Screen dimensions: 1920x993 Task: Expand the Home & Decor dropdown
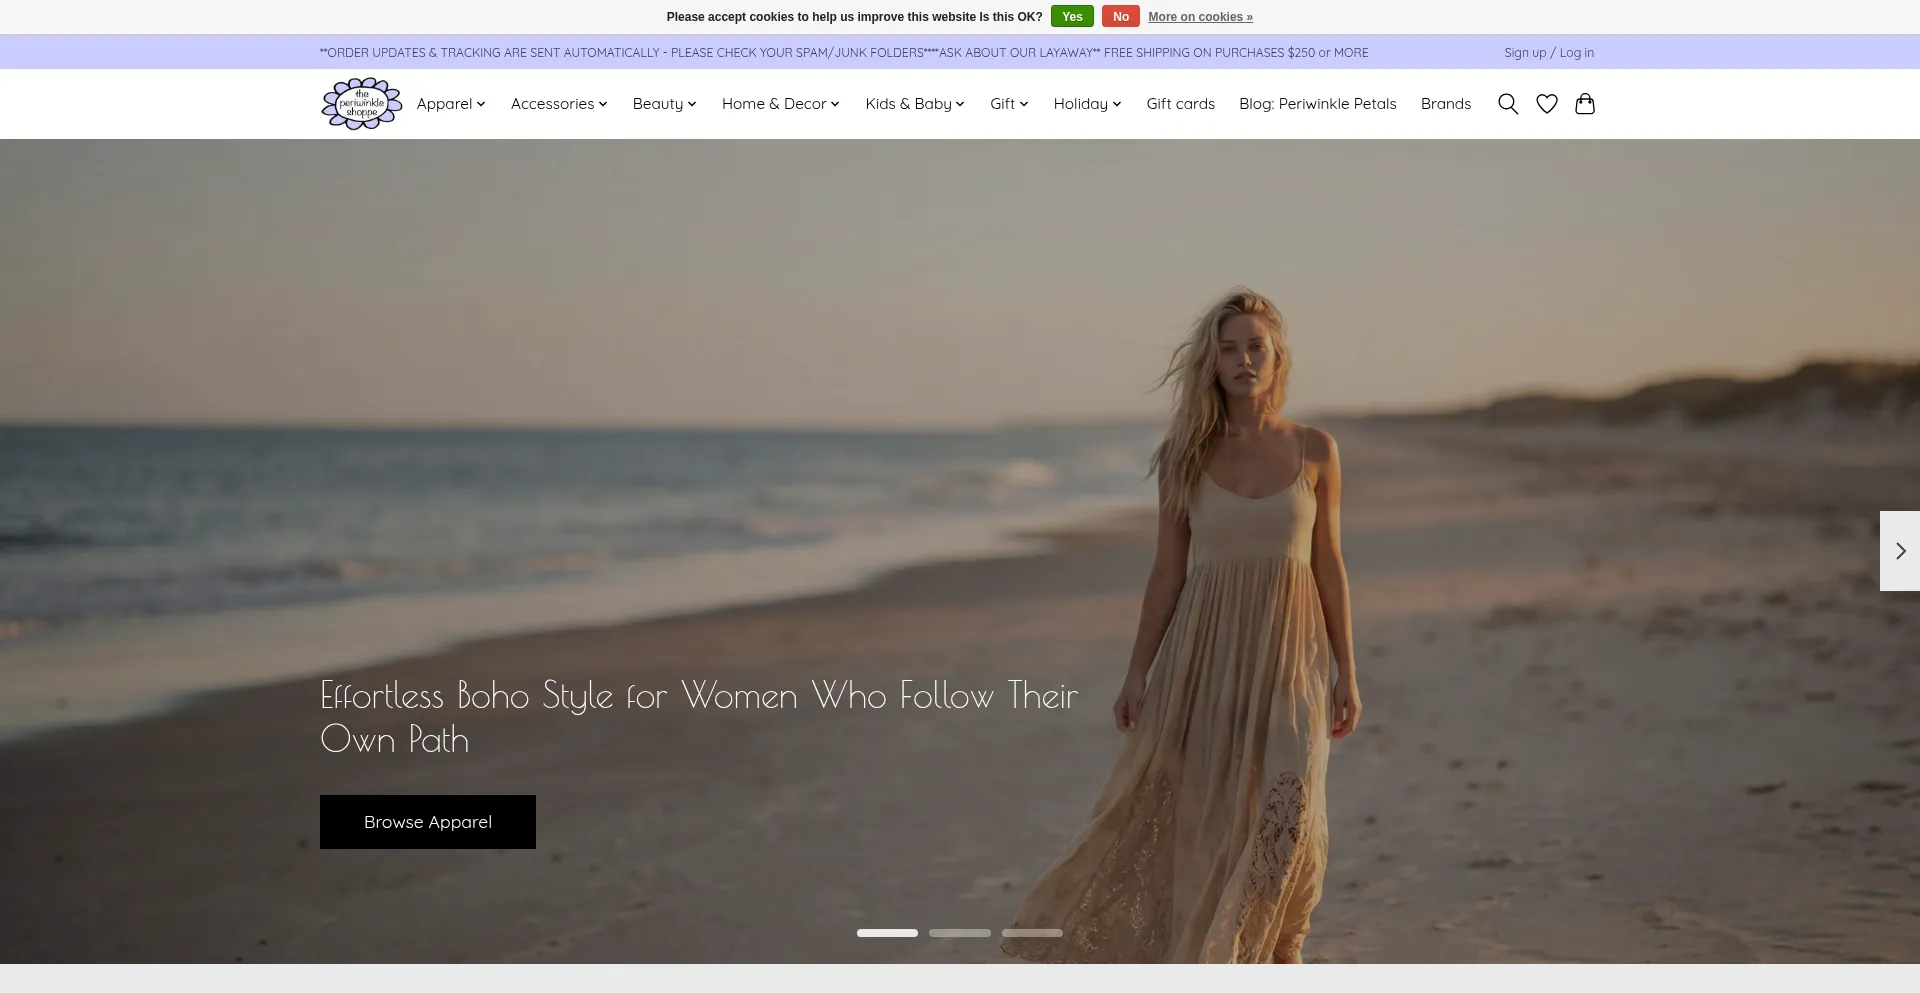pos(781,104)
